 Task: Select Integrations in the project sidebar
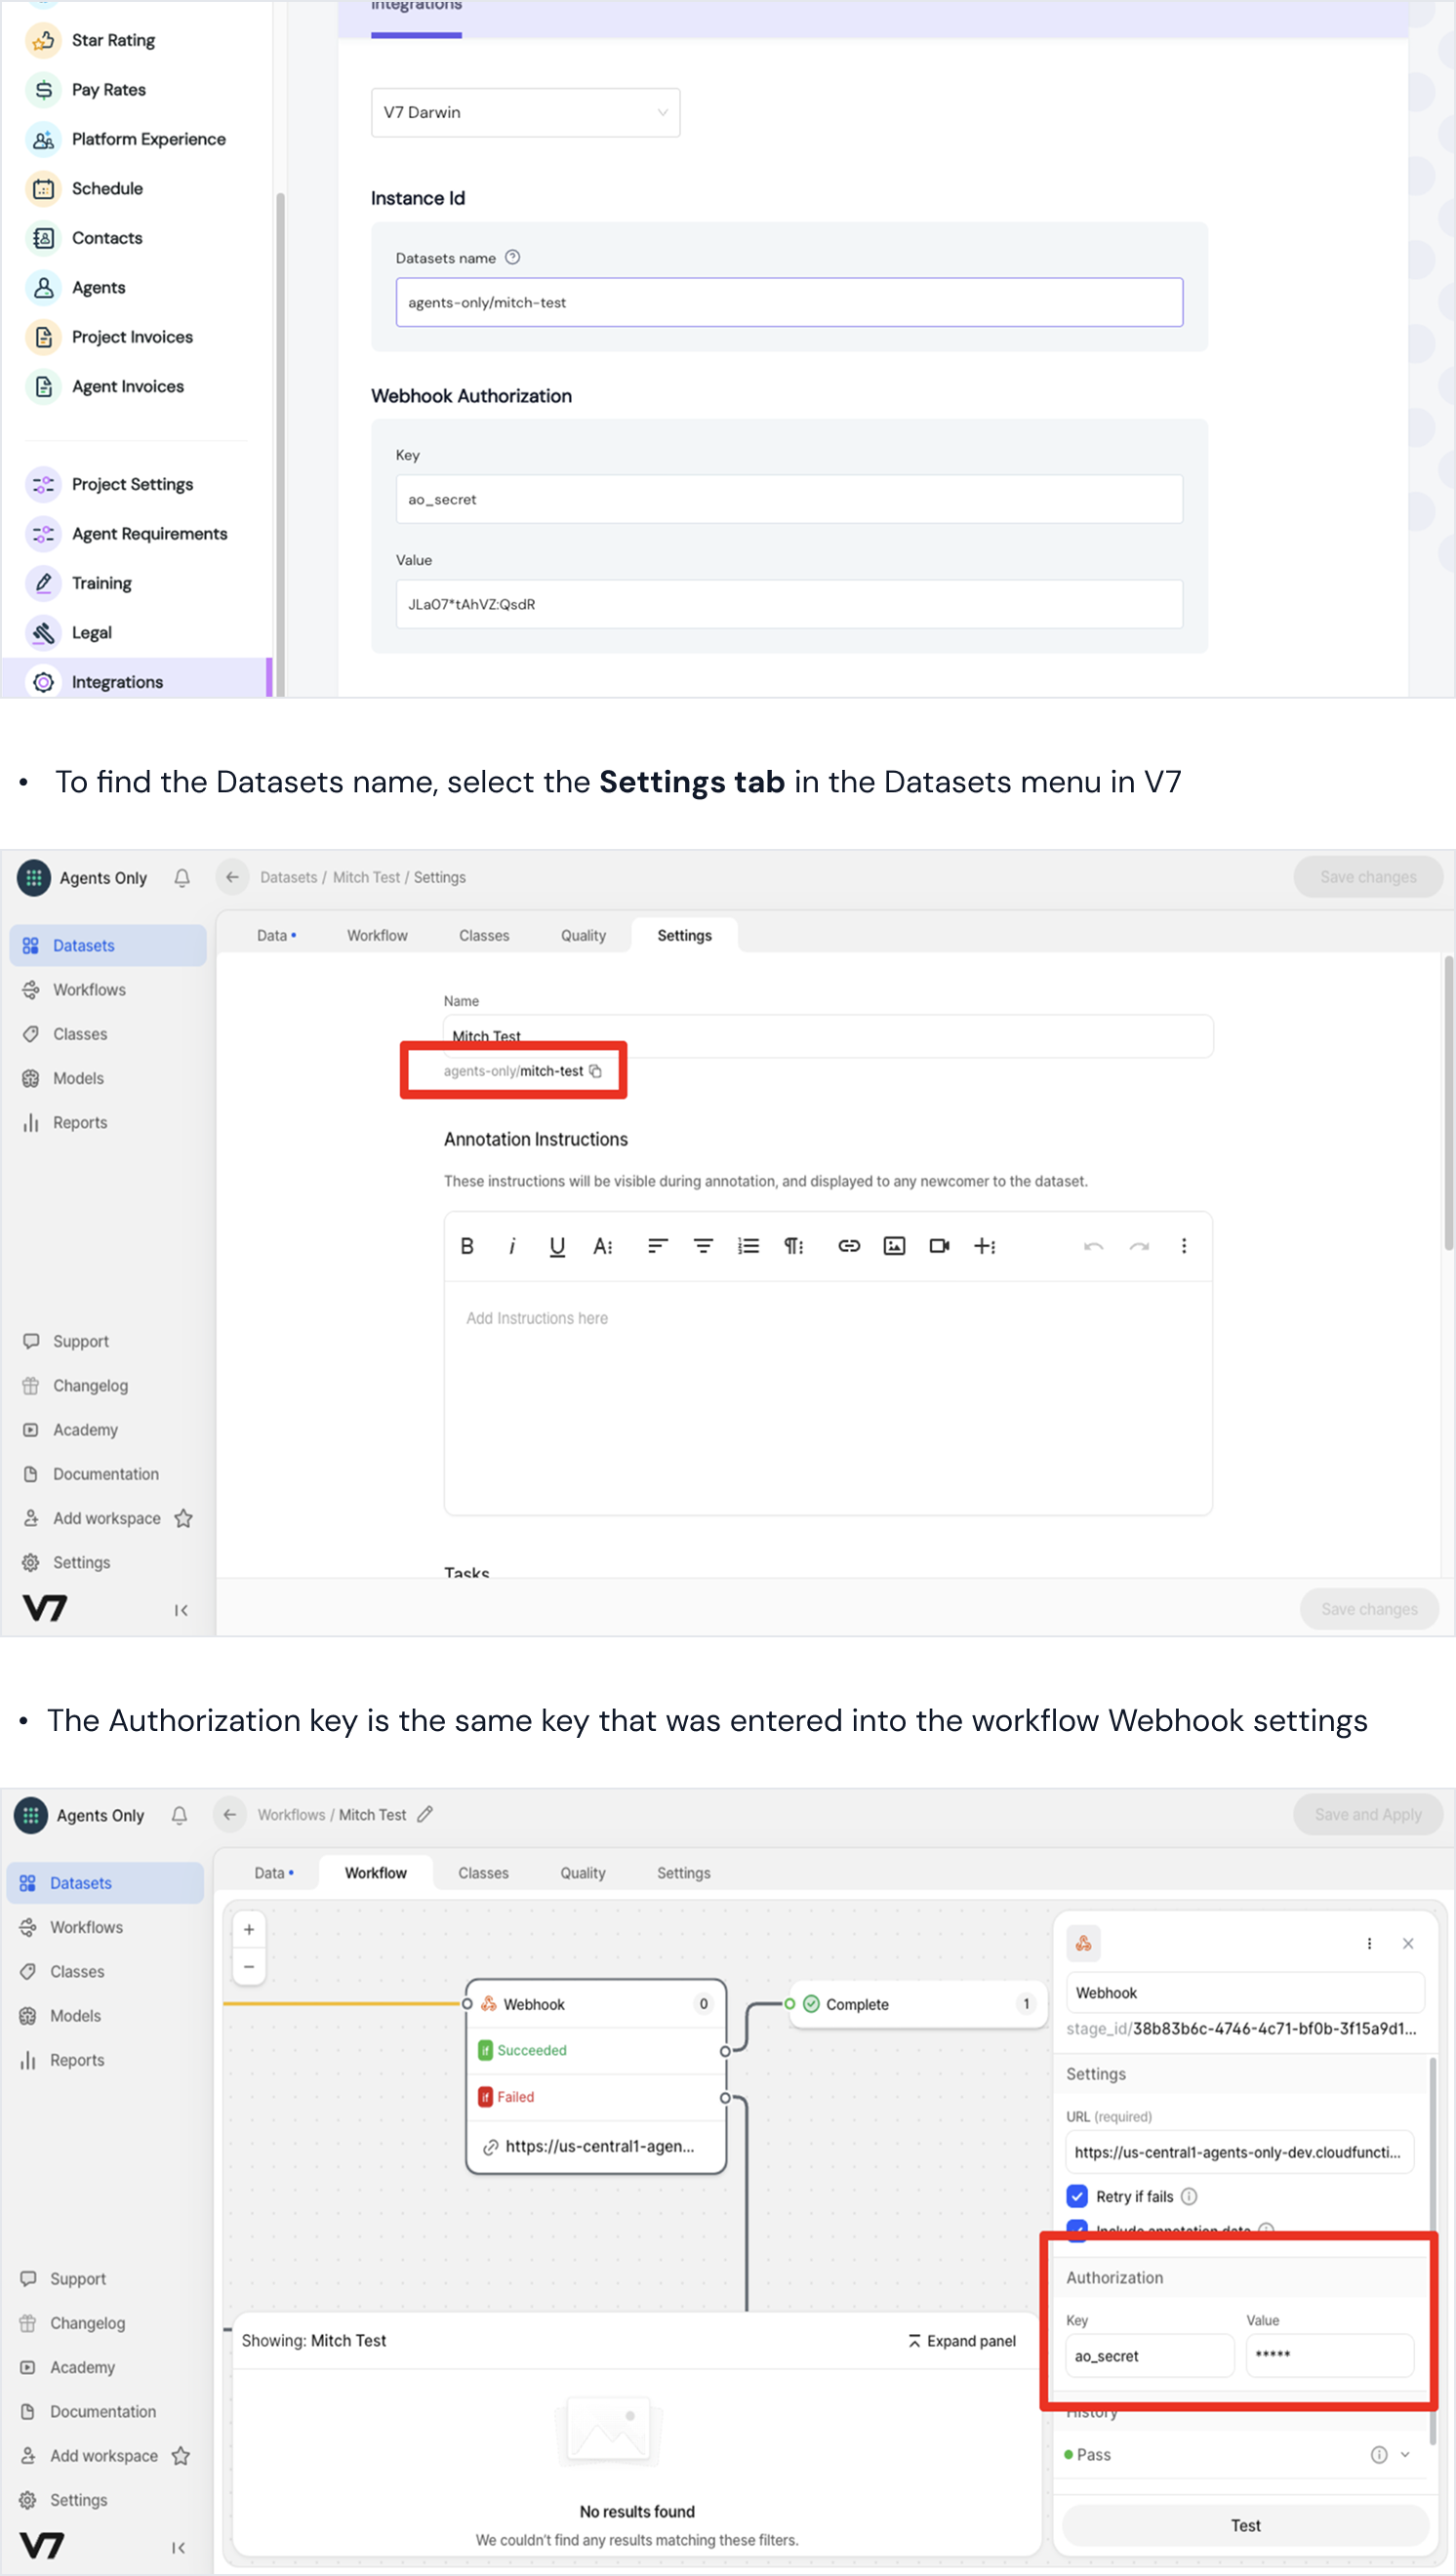(135, 681)
